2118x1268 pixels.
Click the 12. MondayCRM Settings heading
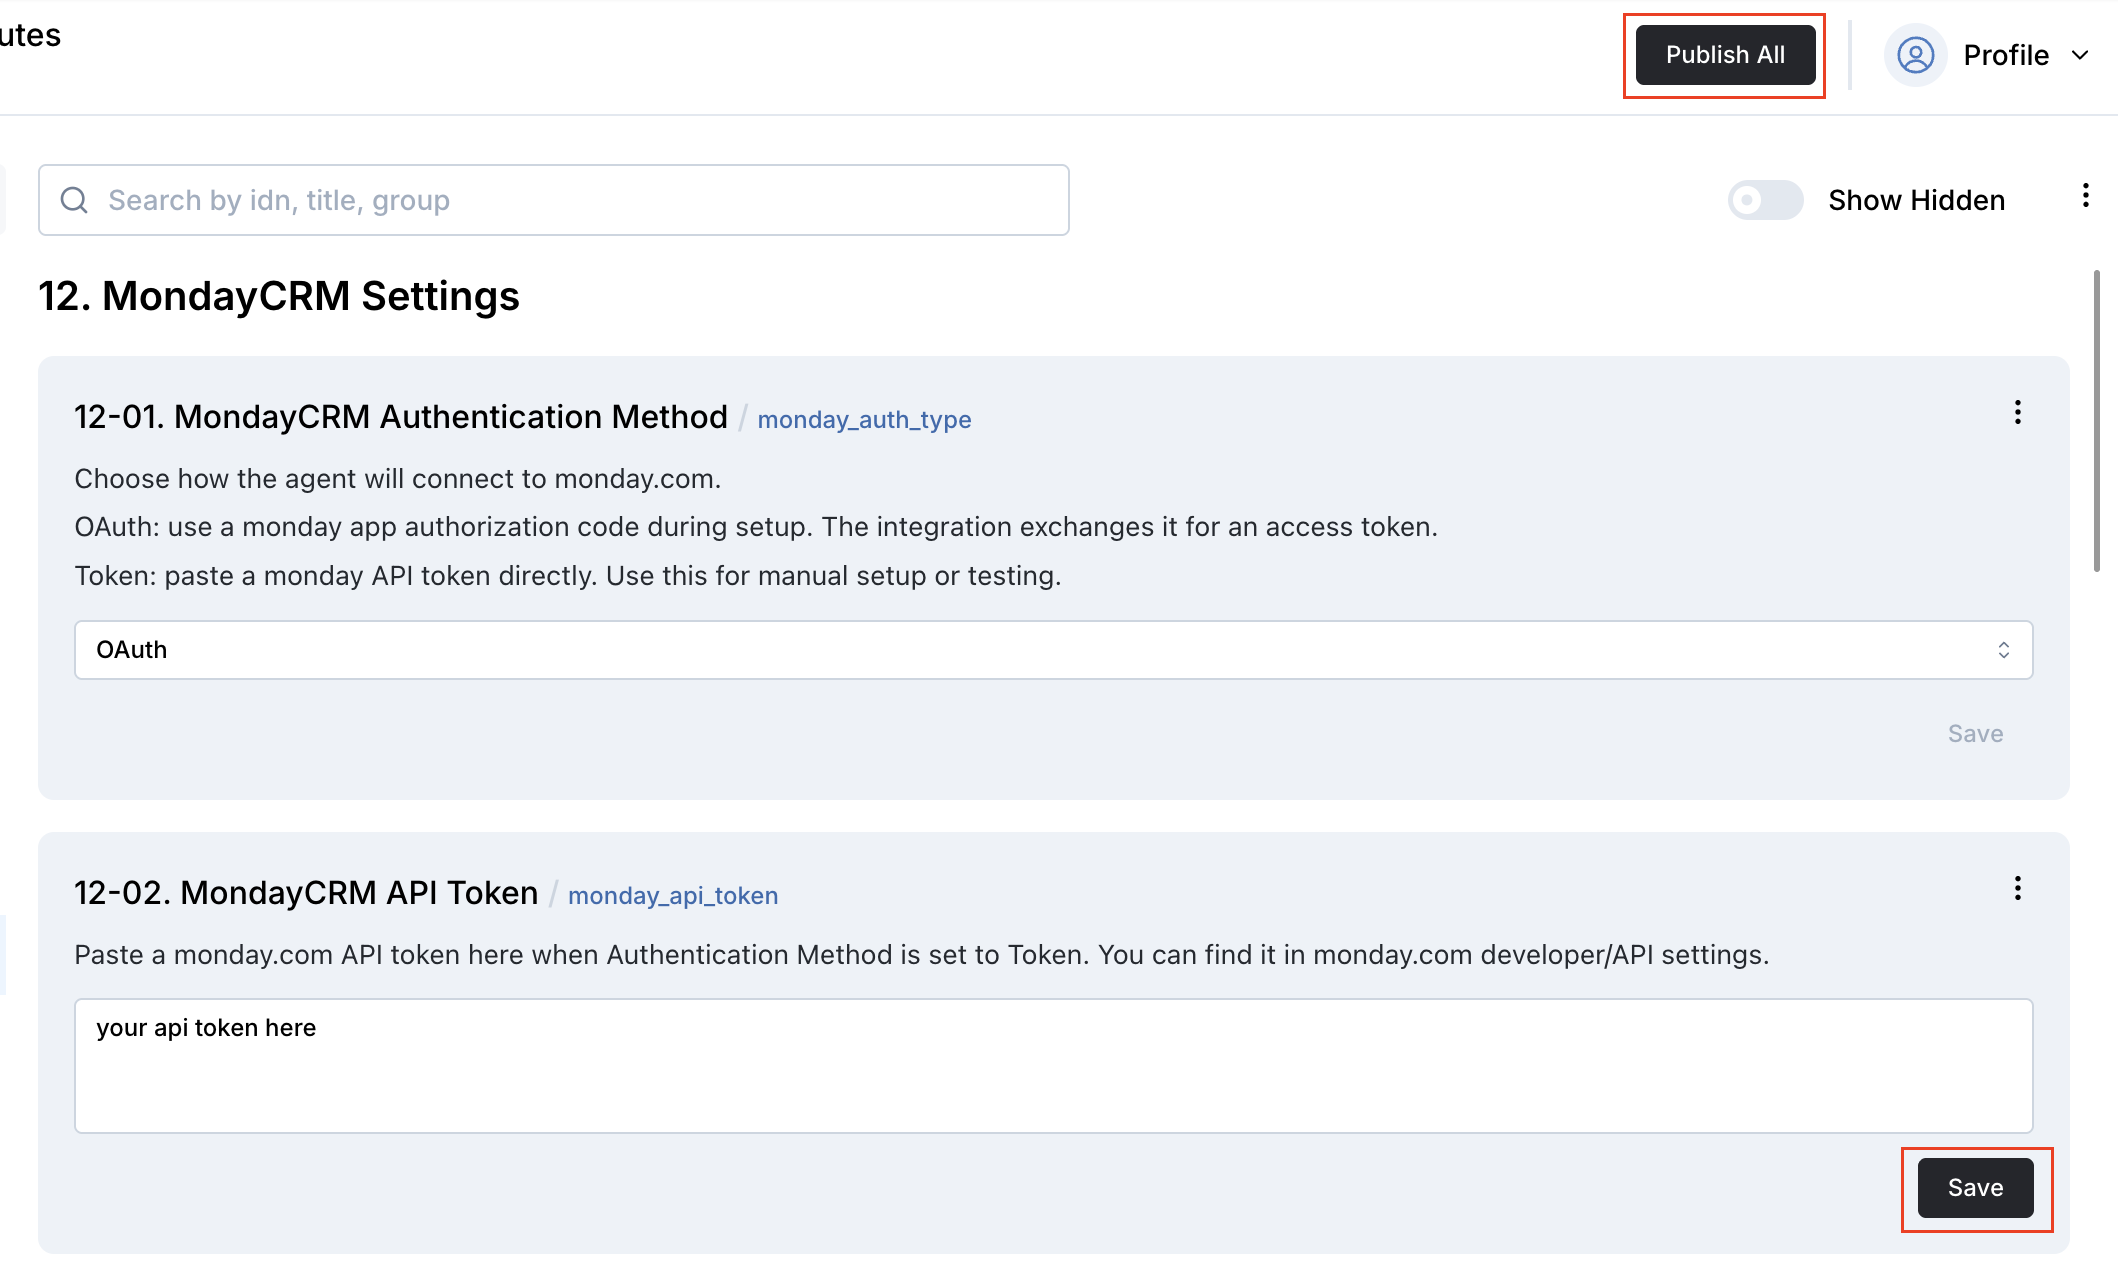[x=279, y=296]
